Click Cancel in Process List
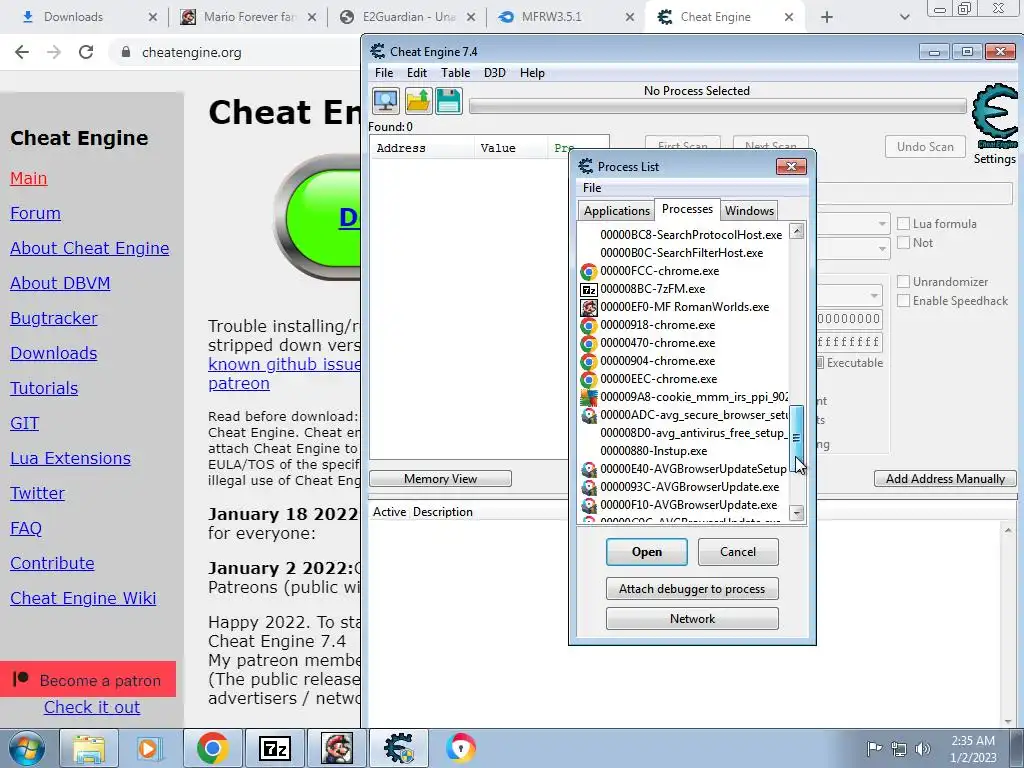 [x=738, y=552]
